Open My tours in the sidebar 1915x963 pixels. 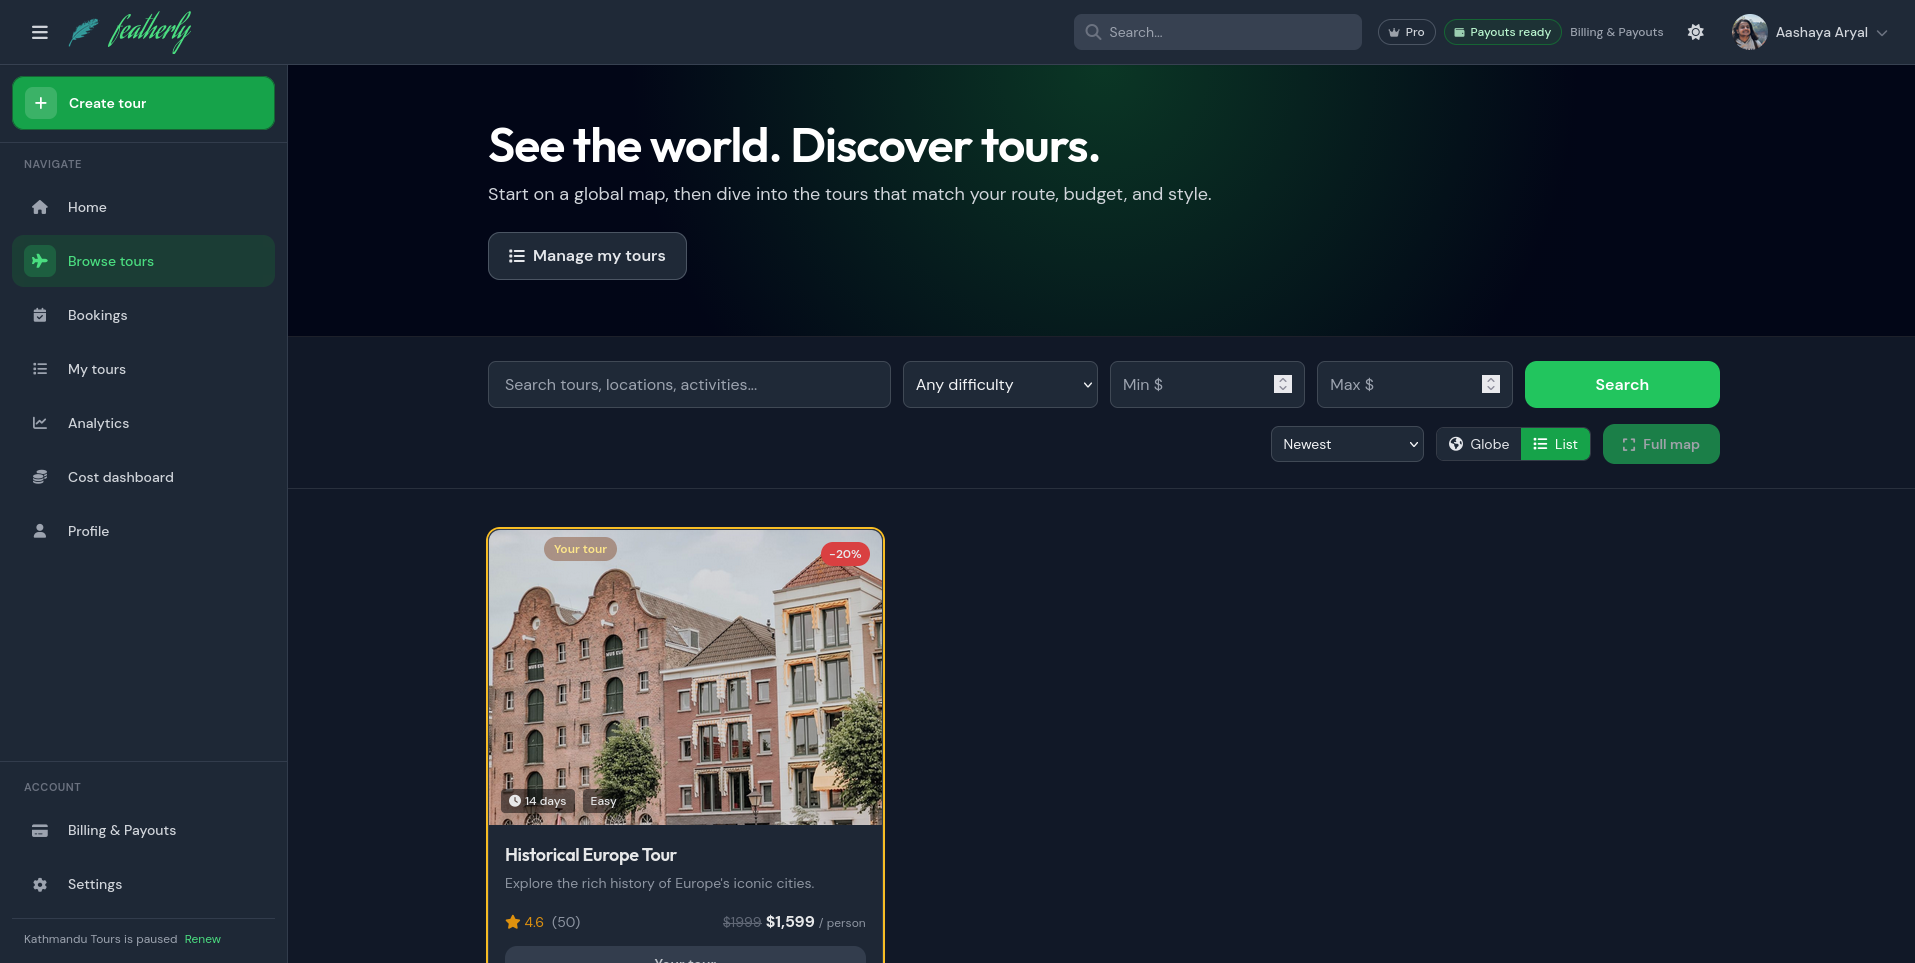point(143,369)
